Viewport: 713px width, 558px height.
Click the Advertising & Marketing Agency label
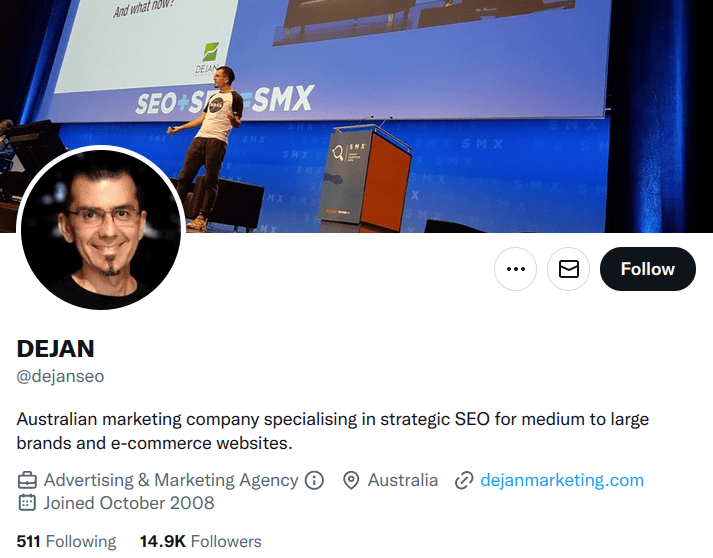click(x=171, y=480)
